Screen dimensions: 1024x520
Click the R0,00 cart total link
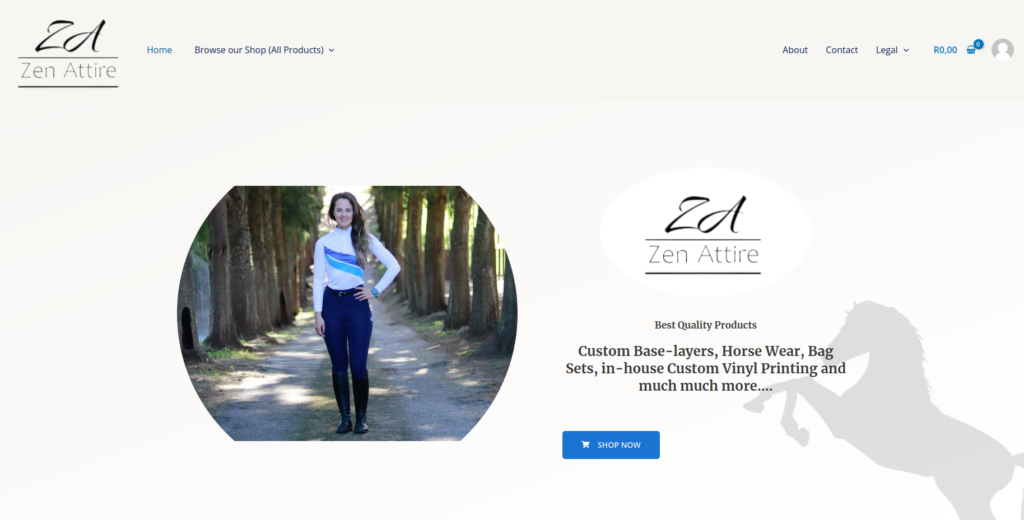[945, 50]
